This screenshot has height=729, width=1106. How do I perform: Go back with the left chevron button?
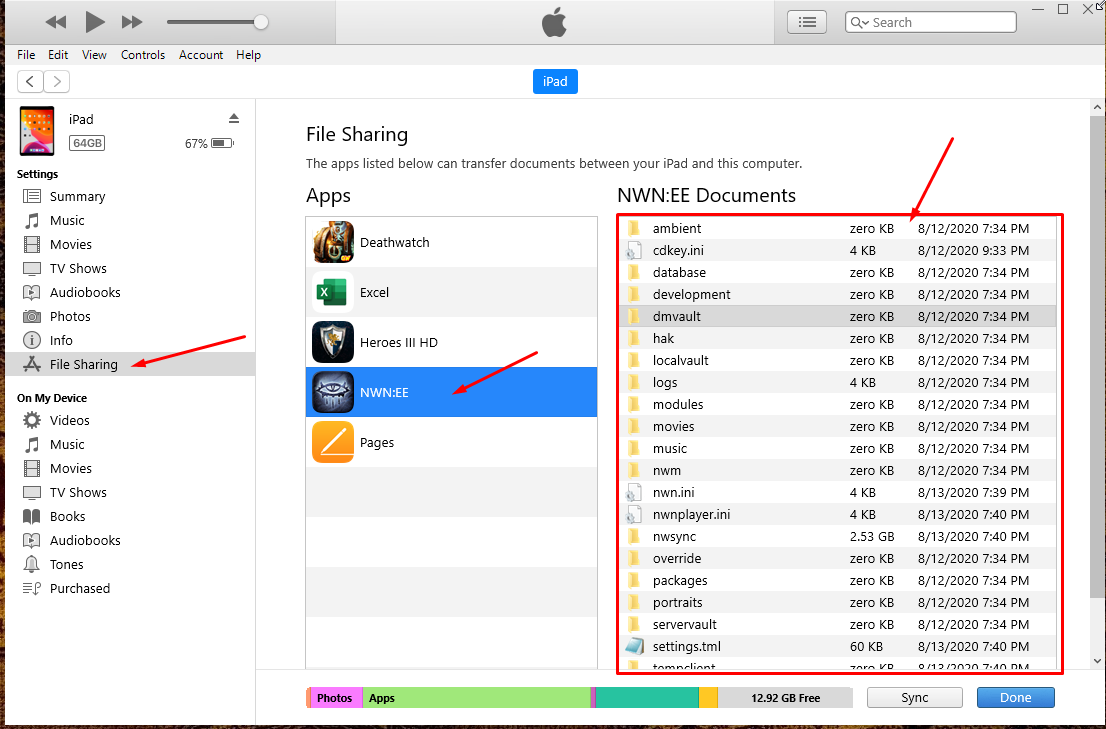[30, 82]
